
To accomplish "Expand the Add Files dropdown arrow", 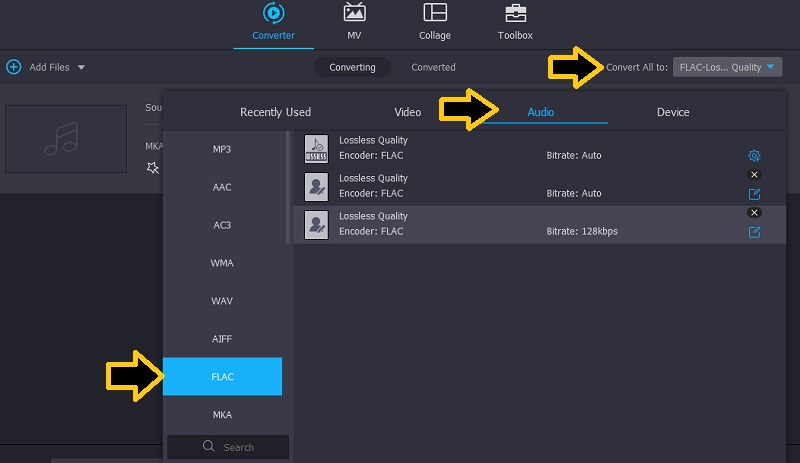I will click(81, 67).
